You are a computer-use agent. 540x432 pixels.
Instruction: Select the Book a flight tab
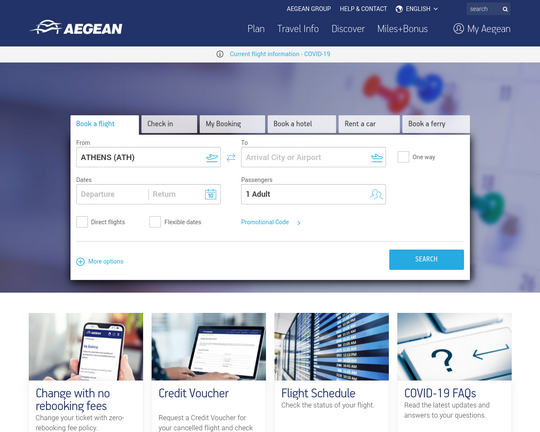[x=105, y=124]
